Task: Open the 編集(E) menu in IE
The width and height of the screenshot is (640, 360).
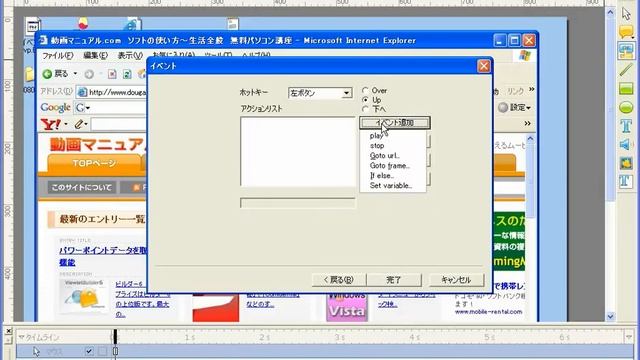Action: (x=95, y=56)
